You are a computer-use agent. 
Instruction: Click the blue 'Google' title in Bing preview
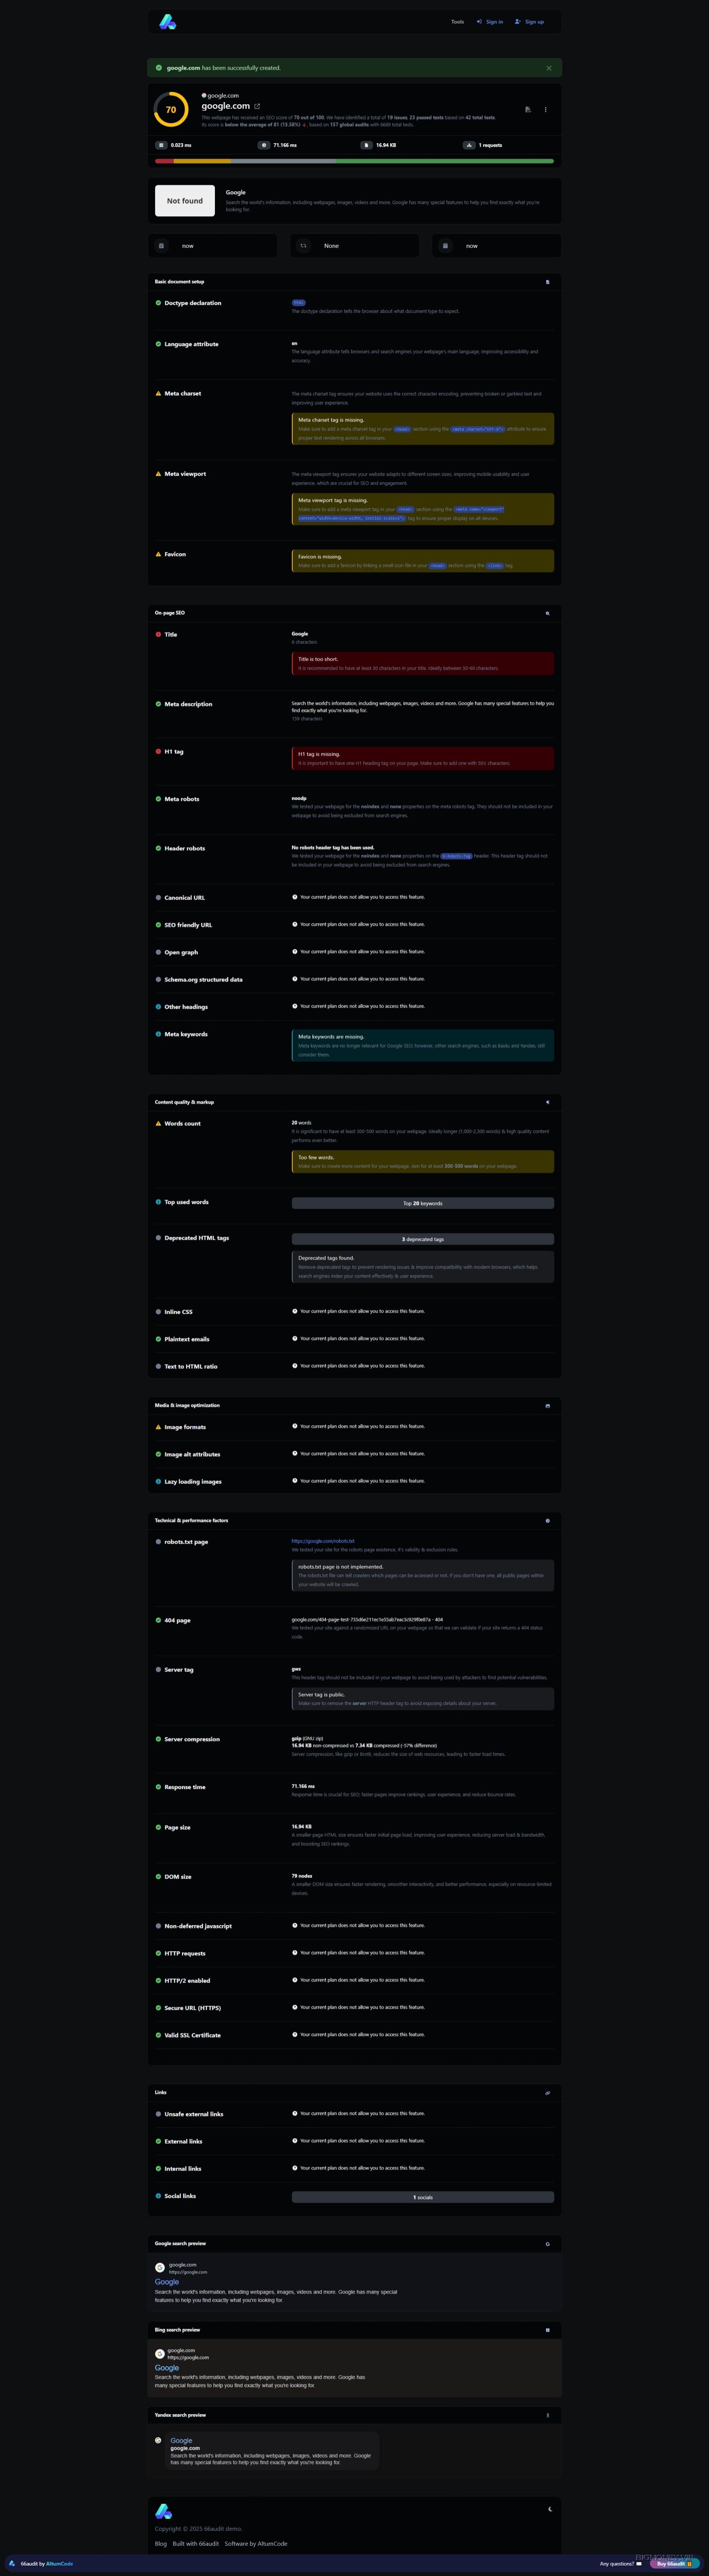[x=167, y=2368]
